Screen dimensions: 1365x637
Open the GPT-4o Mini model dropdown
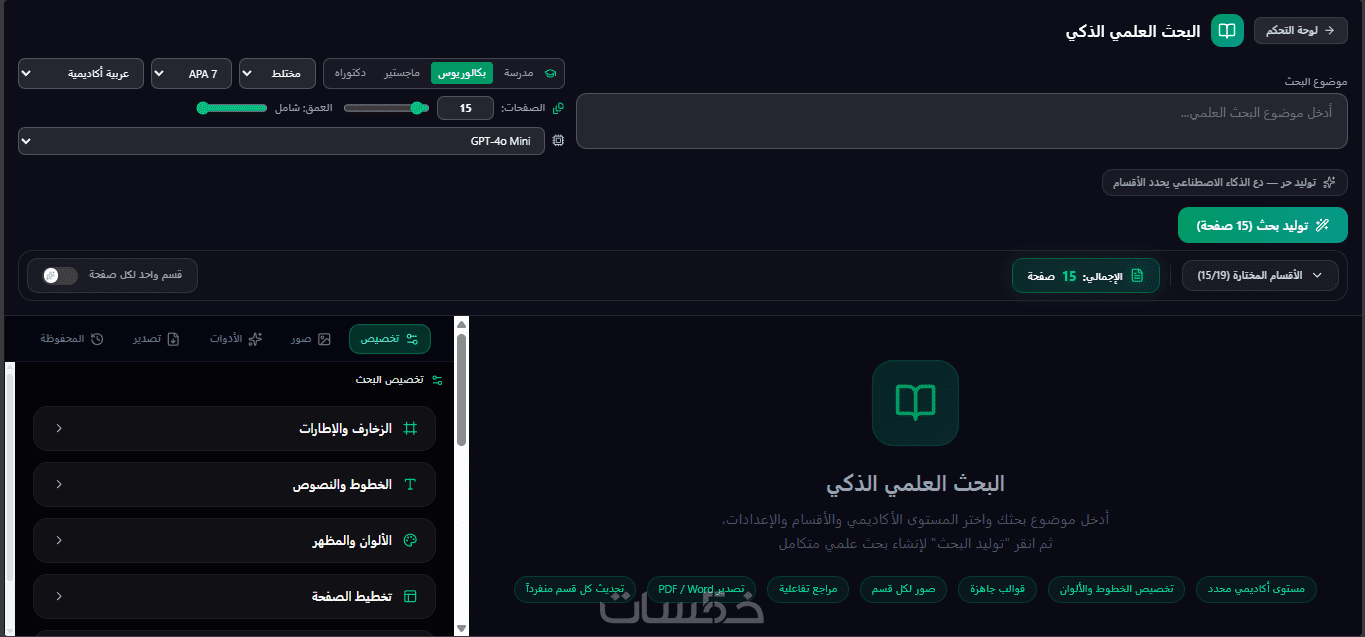[x=282, y=141]
